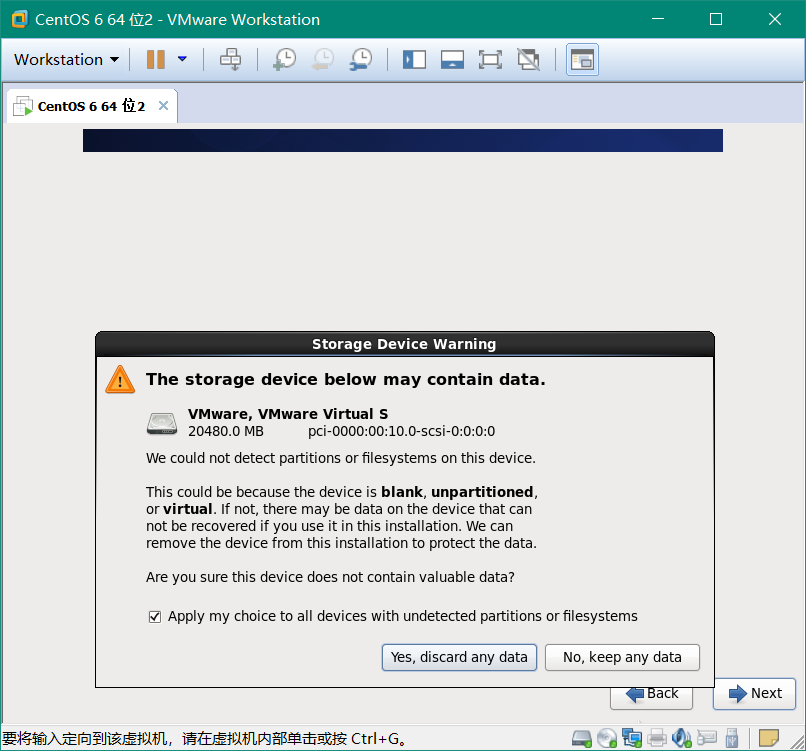
Task: Click the hard drive icon in dialog
Action: coord(162,423)
